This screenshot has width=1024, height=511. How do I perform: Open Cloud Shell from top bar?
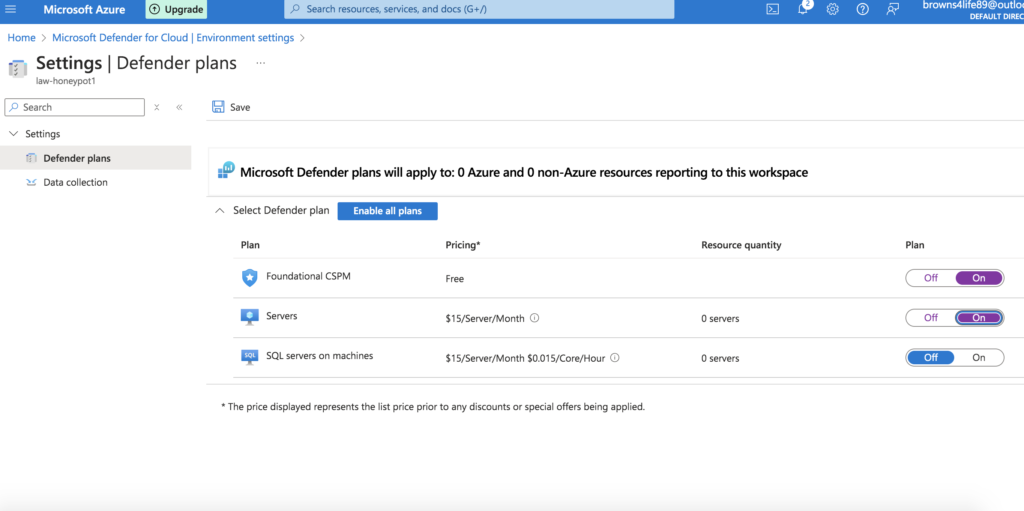[x=772, y=9]
